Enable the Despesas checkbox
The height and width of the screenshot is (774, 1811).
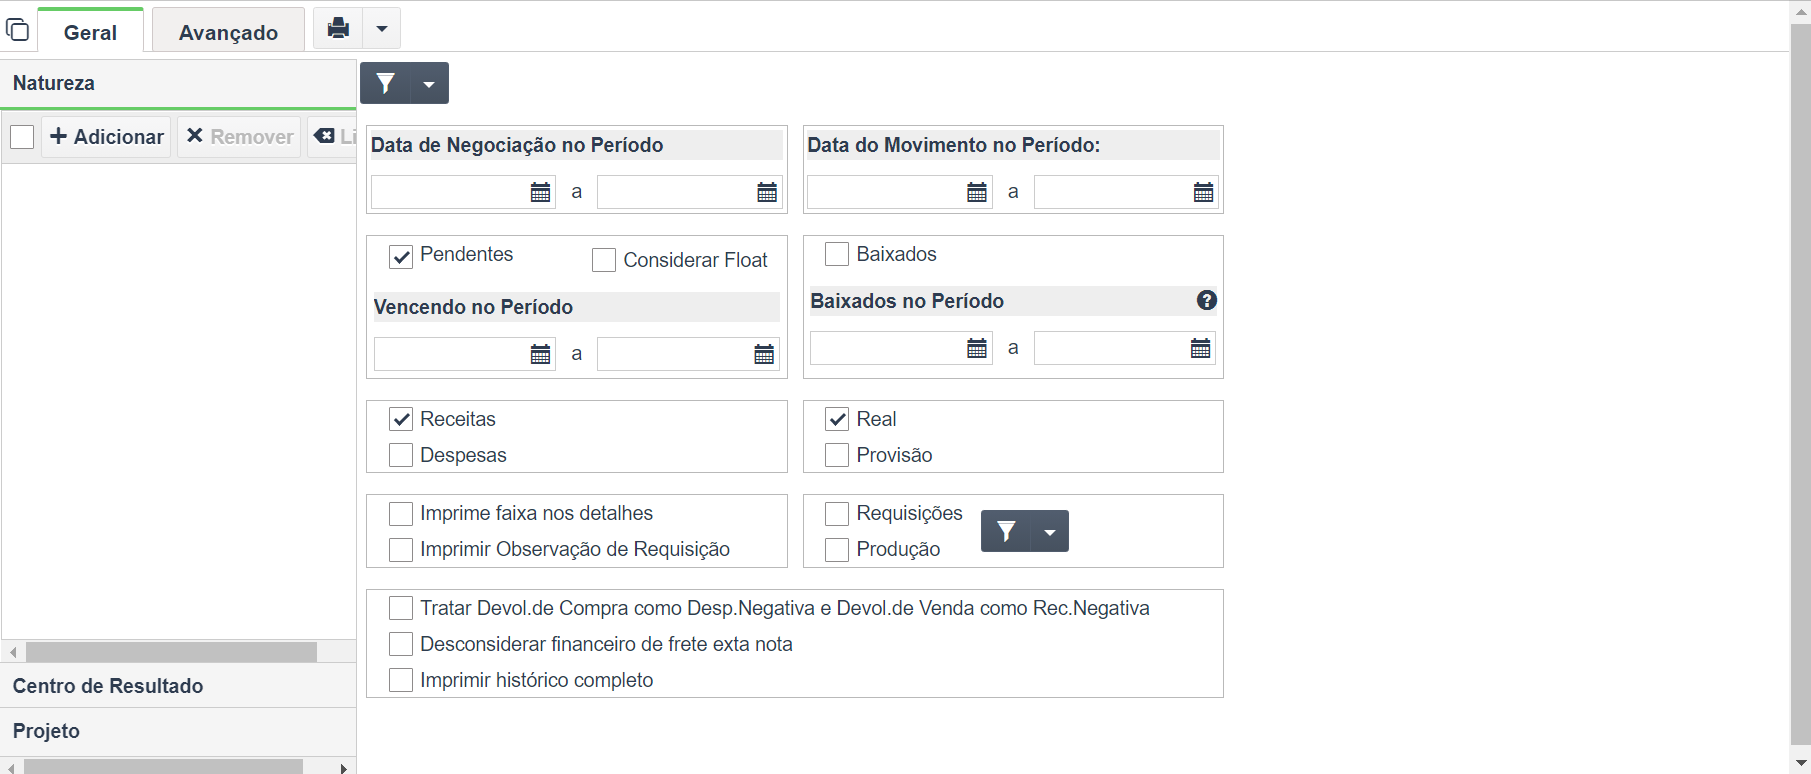[401, 455]
